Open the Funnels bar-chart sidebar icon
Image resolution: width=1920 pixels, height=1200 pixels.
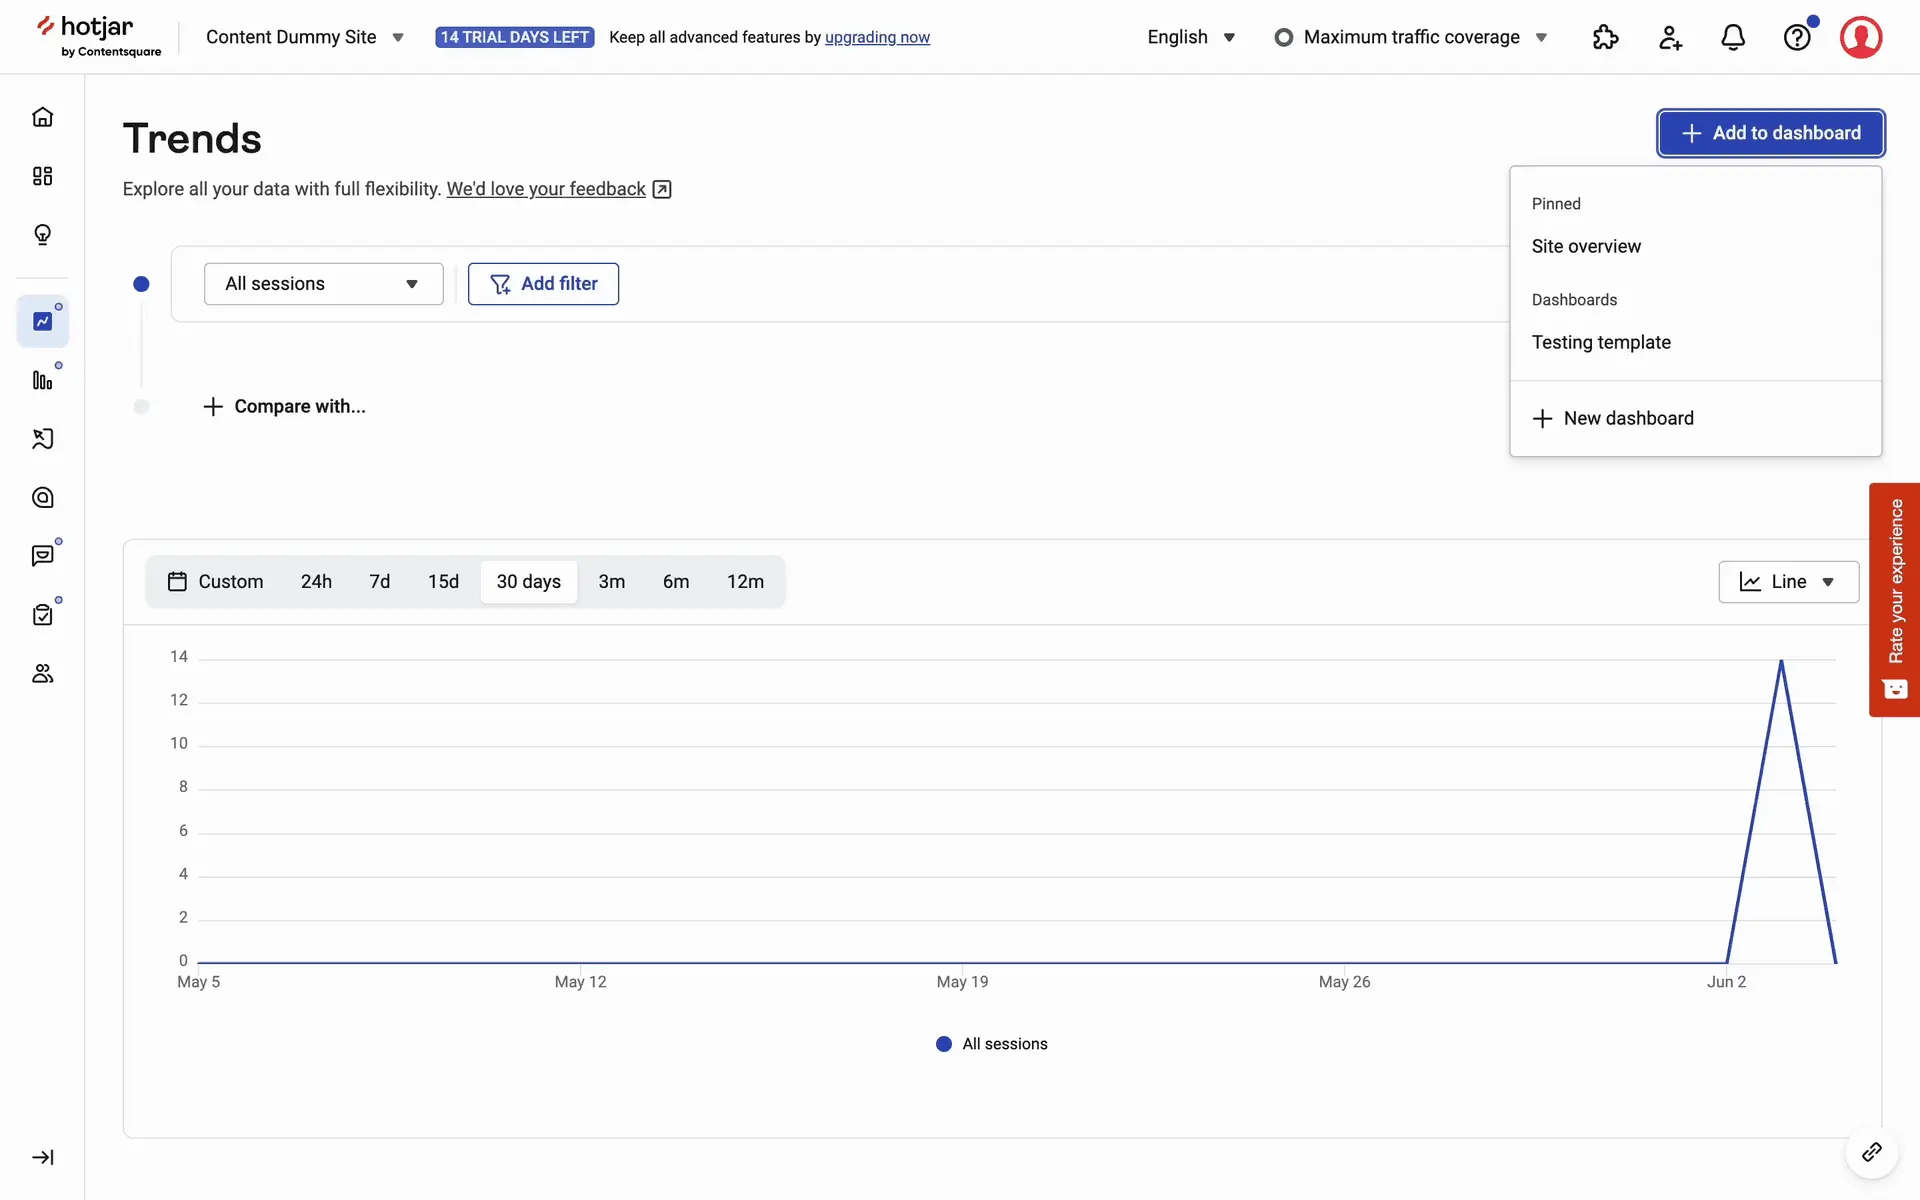point(42,380)
